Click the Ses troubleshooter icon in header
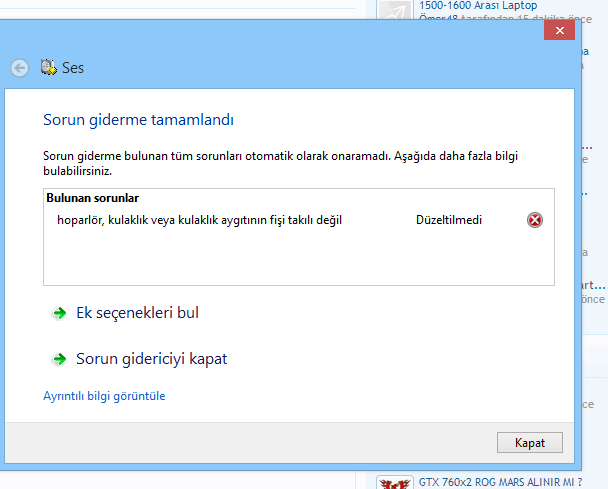 [49, 67]
